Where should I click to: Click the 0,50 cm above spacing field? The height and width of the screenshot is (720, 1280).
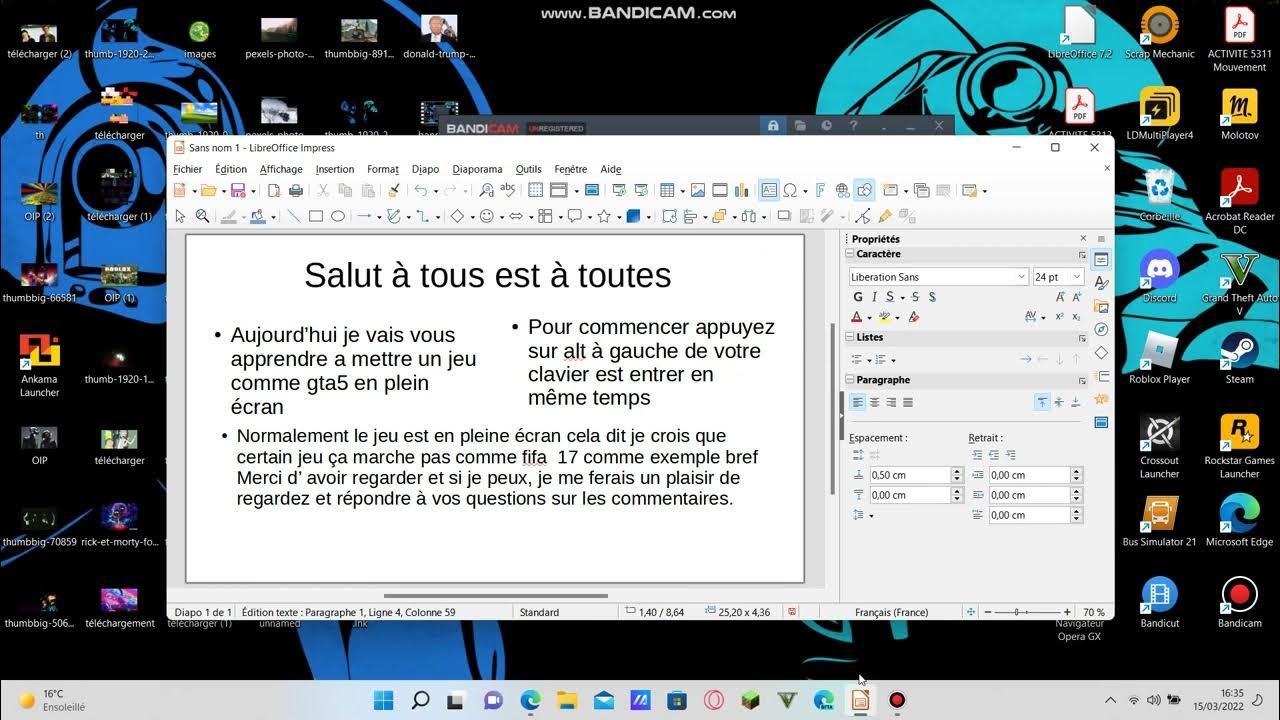point(909,475)
